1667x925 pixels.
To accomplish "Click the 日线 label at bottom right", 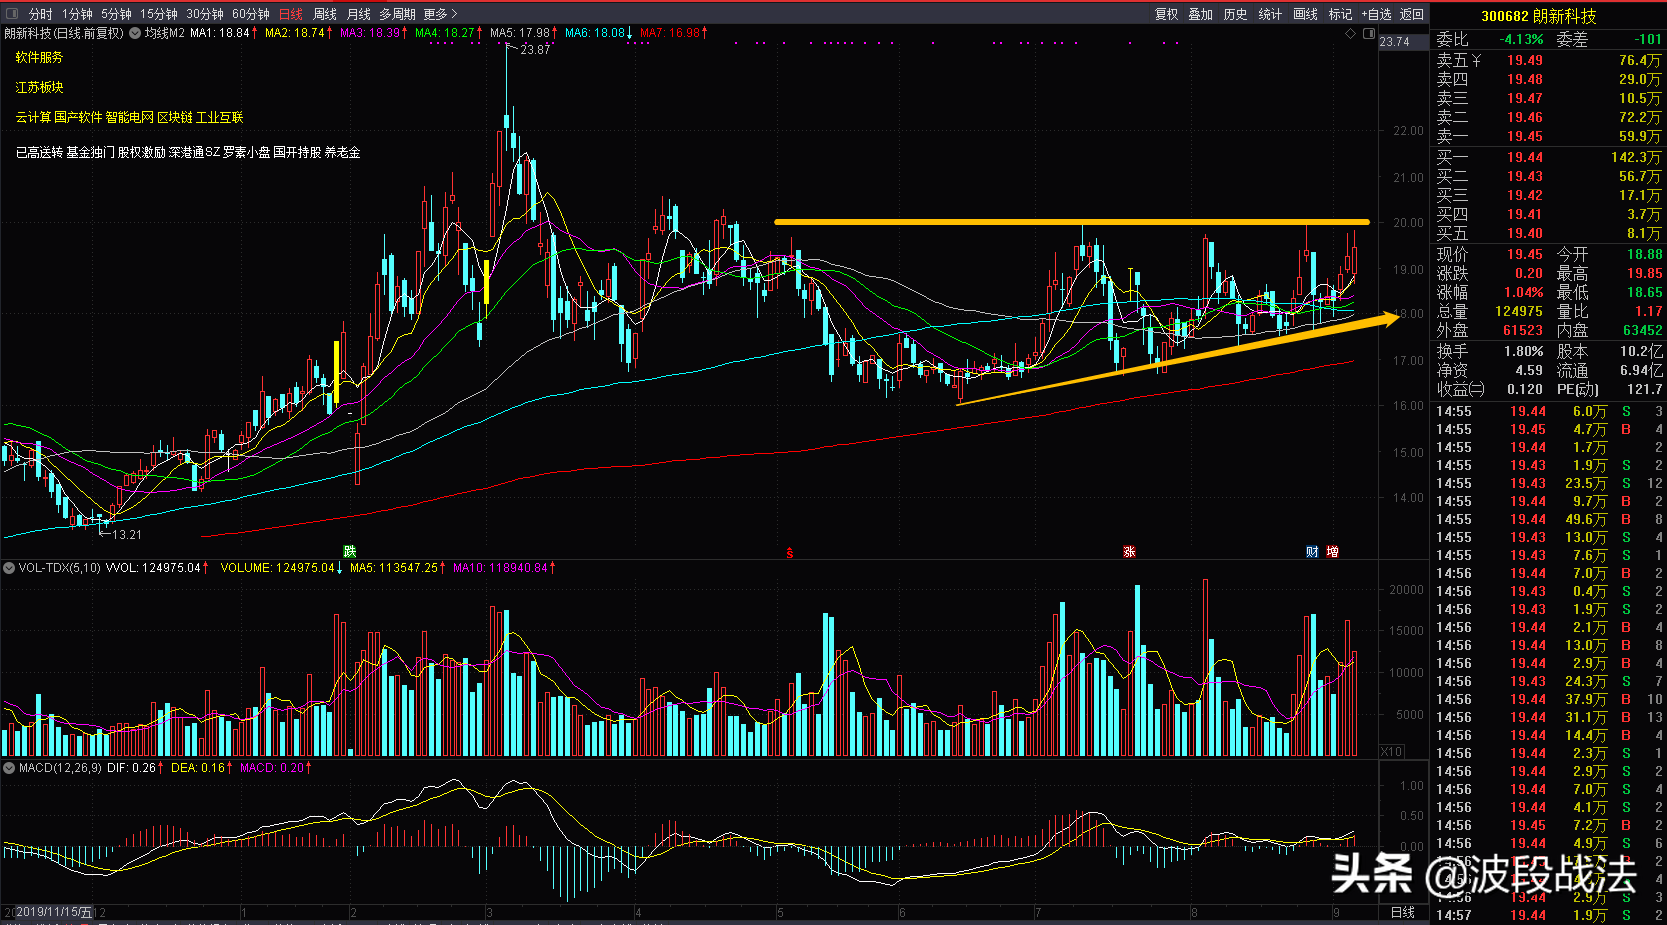I will (1403, 912).
